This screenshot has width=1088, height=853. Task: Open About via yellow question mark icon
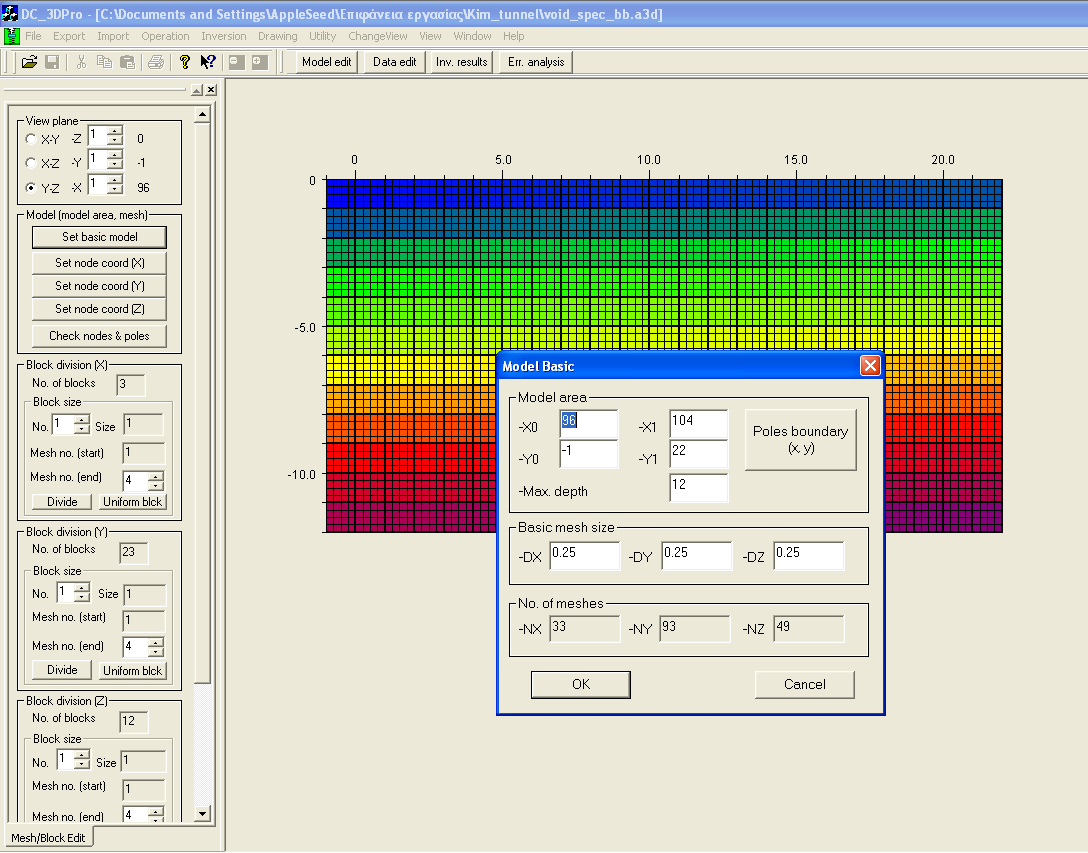click(x=185, y=62)
